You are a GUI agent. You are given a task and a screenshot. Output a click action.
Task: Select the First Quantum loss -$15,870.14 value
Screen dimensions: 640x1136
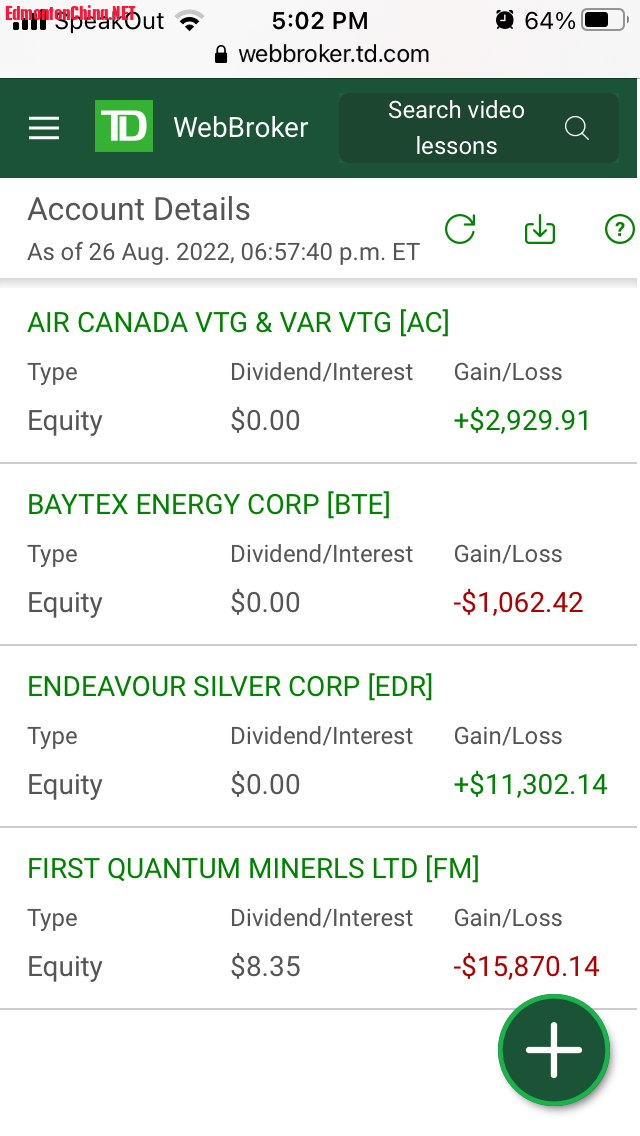pyautogui.click(x=526, y=966)
